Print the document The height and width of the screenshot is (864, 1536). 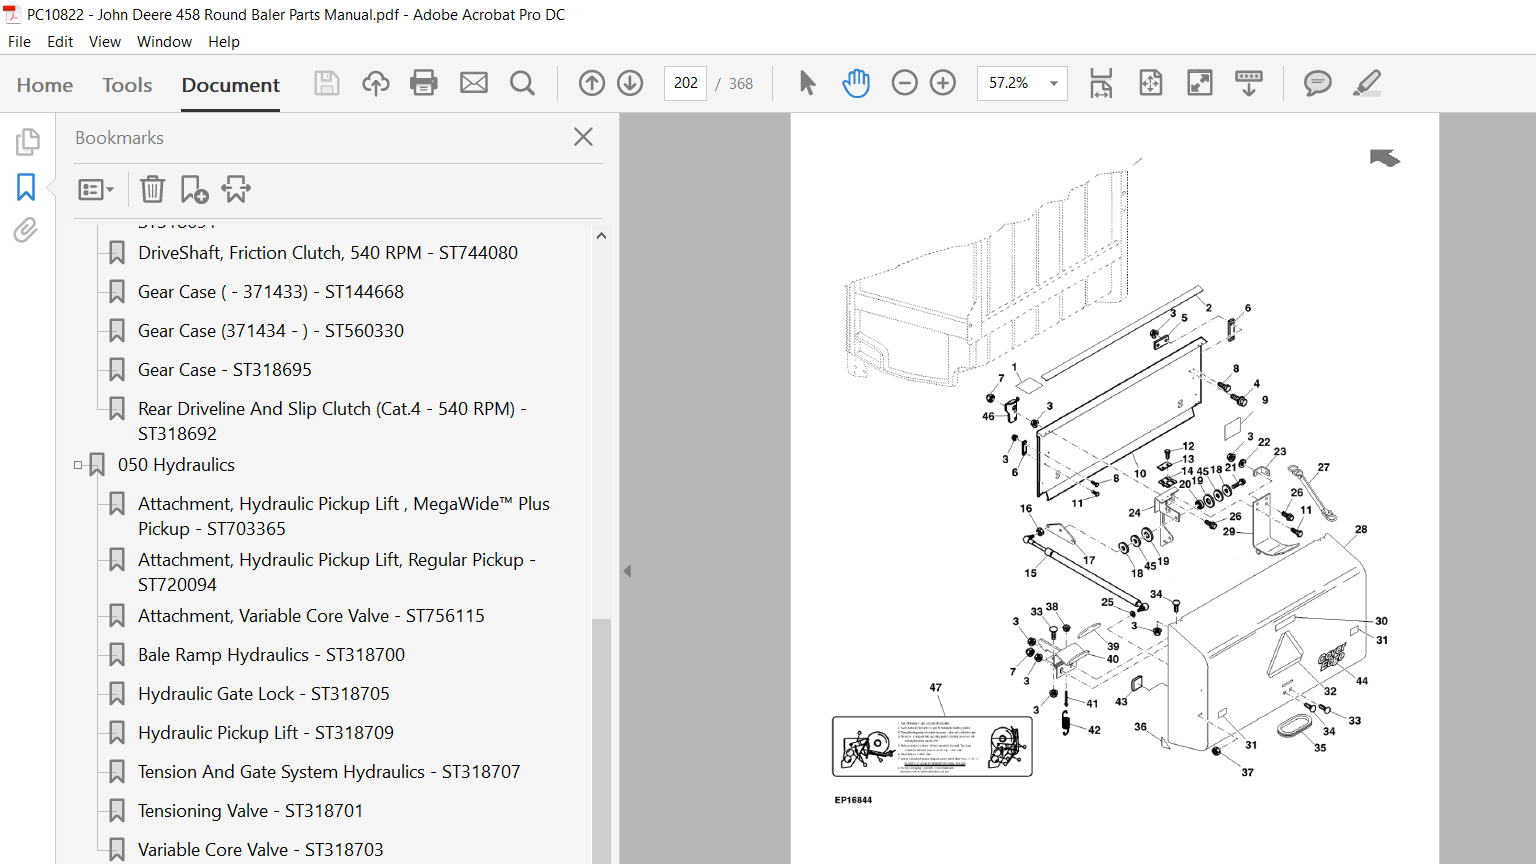[424, 83]
